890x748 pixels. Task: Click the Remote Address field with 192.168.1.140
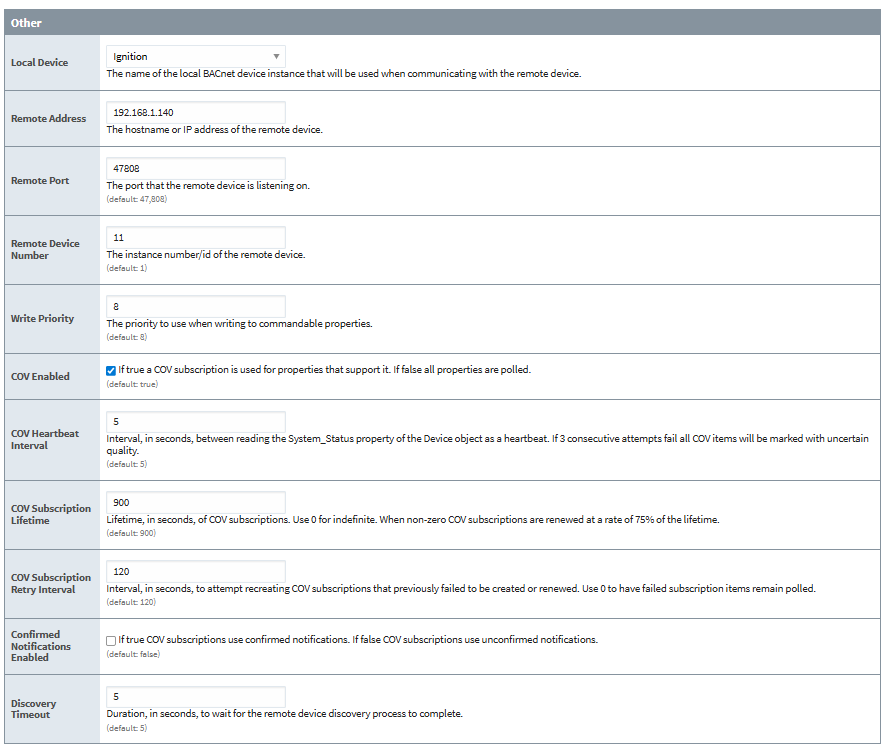pyautogui.click(x=195, y=112)
